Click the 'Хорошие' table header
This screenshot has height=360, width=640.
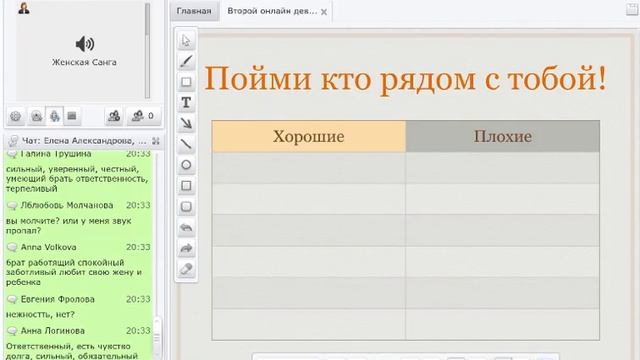[309, 136]
